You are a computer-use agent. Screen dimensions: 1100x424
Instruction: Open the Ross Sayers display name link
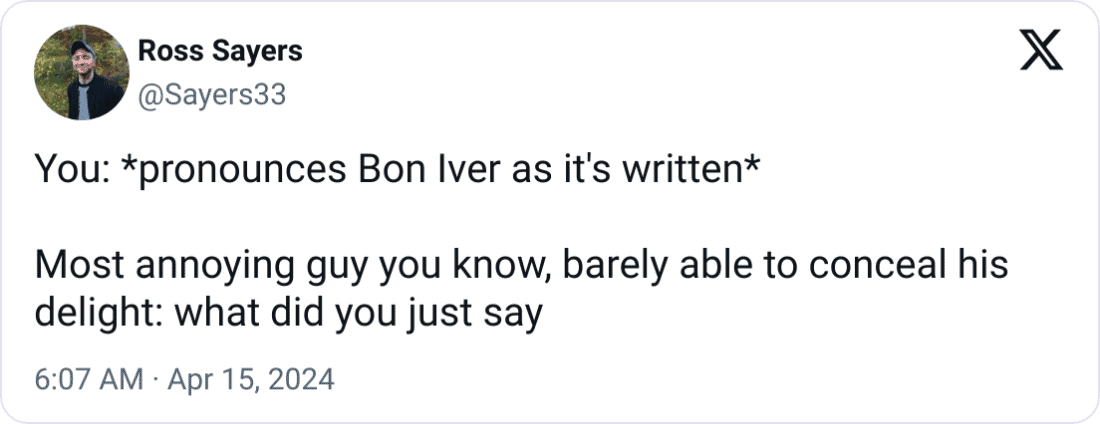pos(220,51)
